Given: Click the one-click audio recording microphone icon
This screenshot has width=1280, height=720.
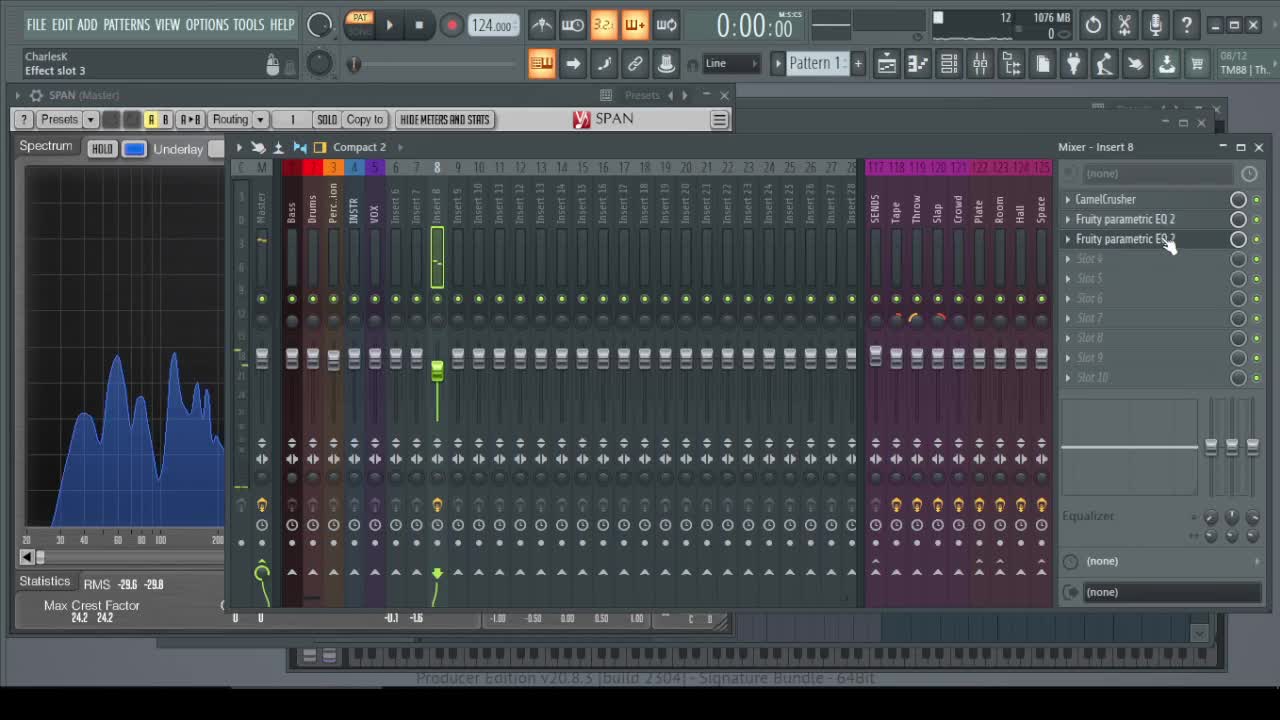Looking at the screenshot, I should pyautogui.click(x=1155, y=25).
